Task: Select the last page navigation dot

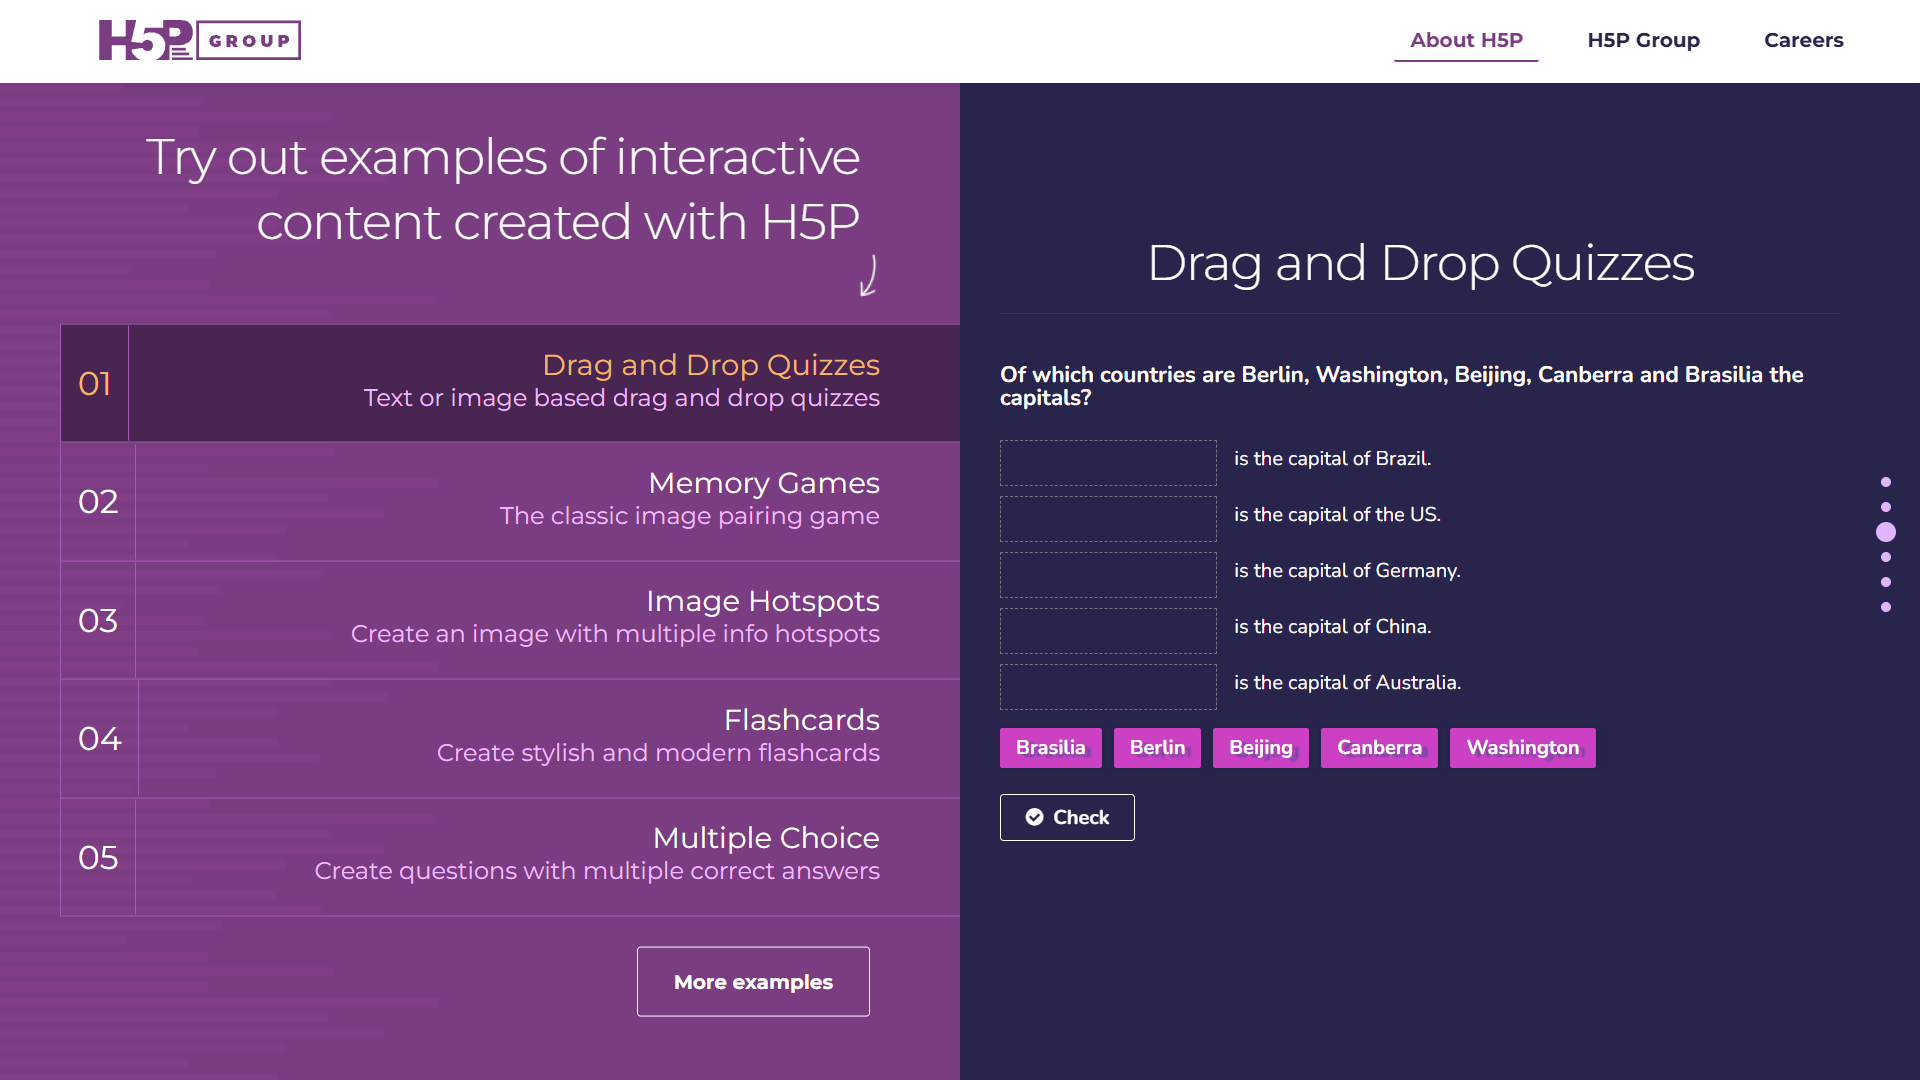Action: pyautogui.click(x=1885, y=607)
